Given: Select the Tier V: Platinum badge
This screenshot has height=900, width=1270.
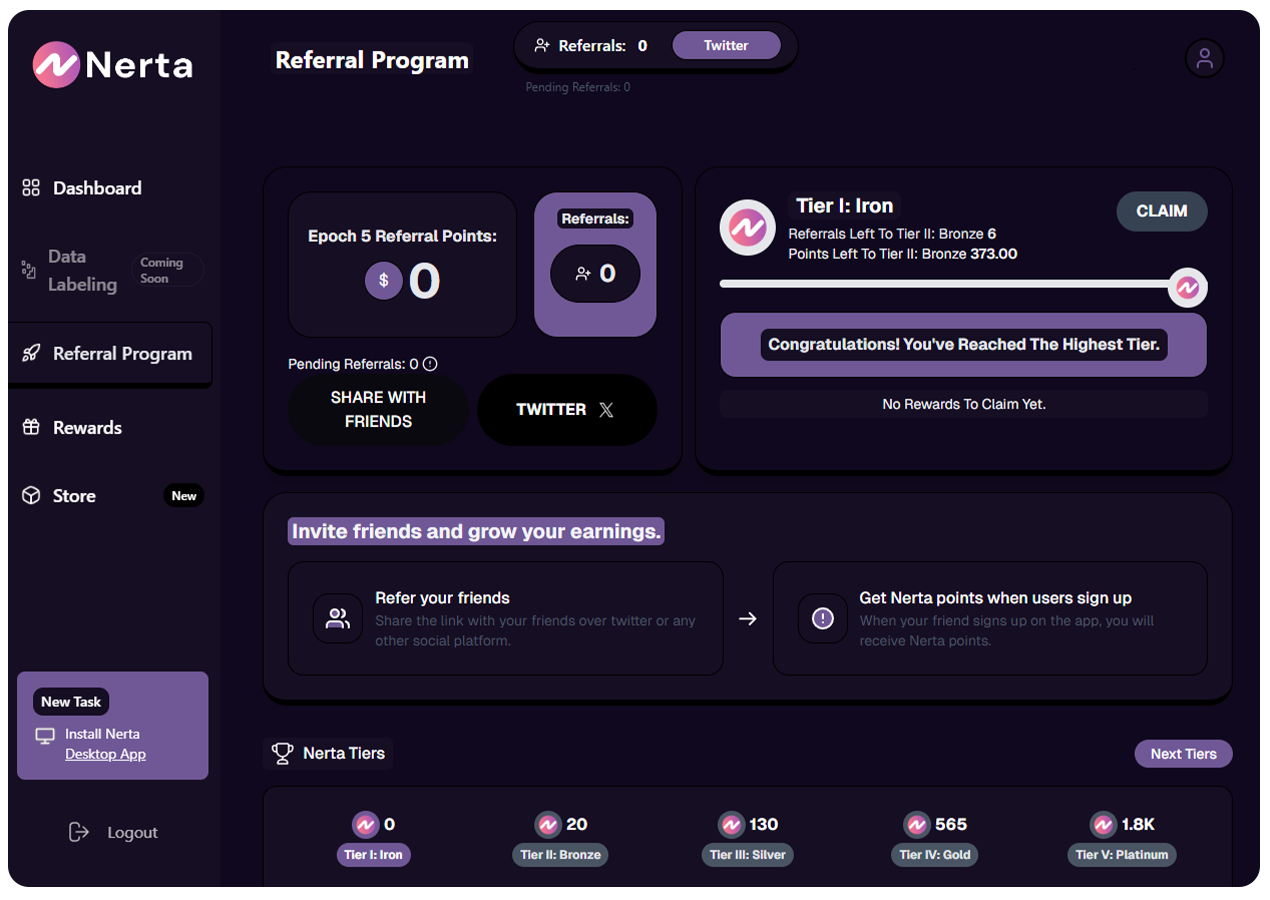Looking at the screenshot, I should pyautogui.click(x=1122, y=855).
